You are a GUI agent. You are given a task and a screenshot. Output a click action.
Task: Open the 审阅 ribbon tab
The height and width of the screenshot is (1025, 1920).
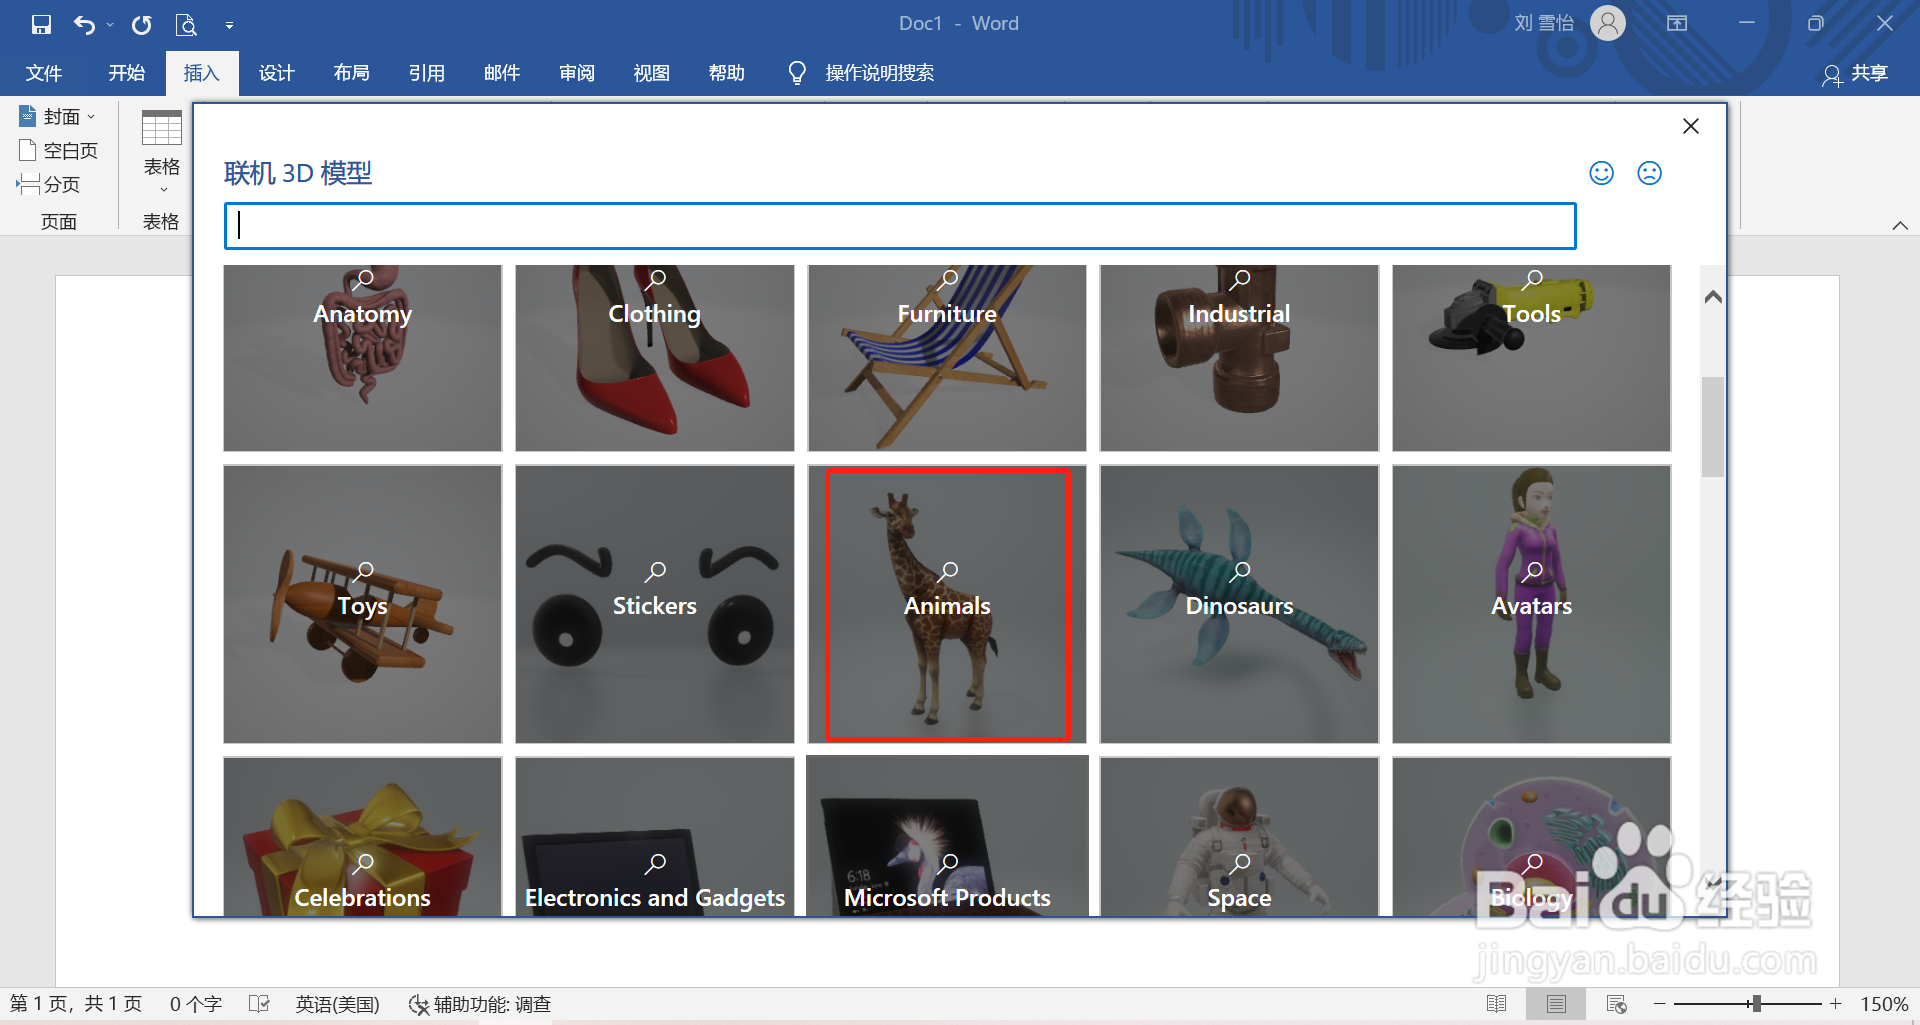tap(576, 72)
